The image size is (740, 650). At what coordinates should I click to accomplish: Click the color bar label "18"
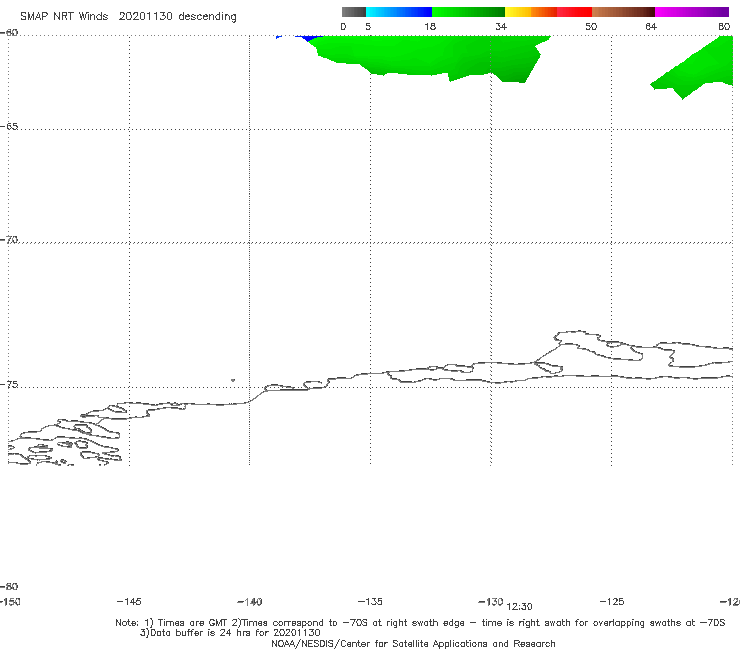430,27
